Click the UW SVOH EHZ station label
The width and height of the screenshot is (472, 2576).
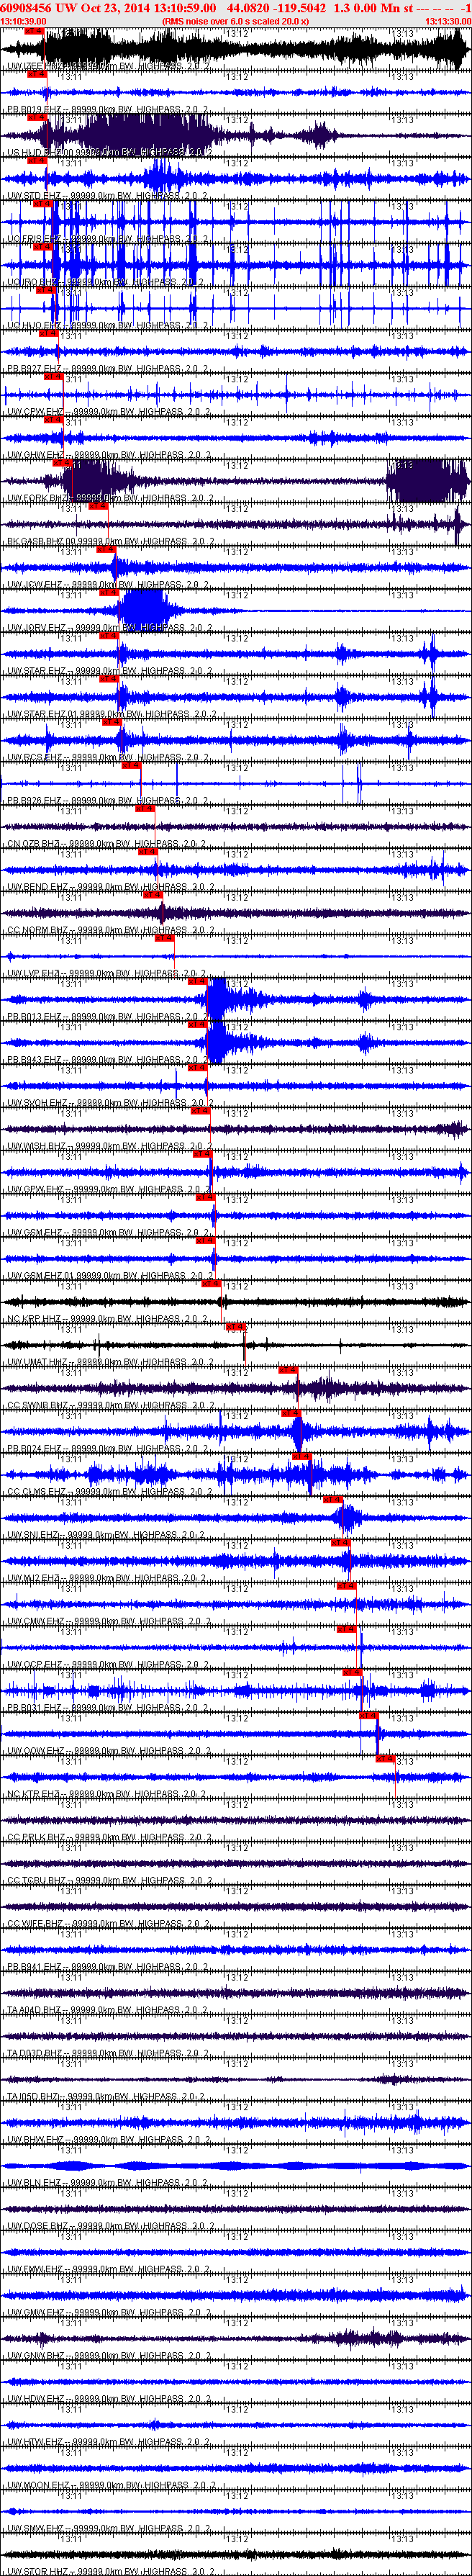(x=110, y=1103)
